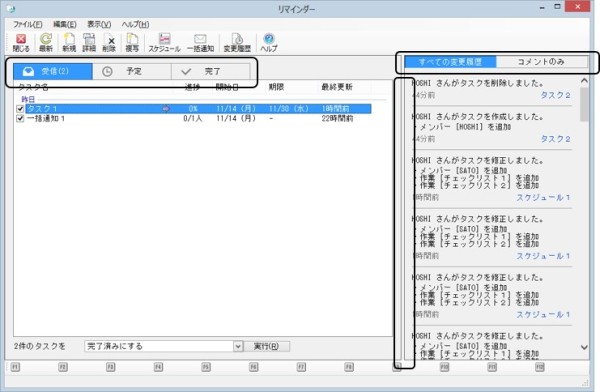The image size is (600, 392).
Task: Open the 表示(V) menu
Action: click(99, 24)
